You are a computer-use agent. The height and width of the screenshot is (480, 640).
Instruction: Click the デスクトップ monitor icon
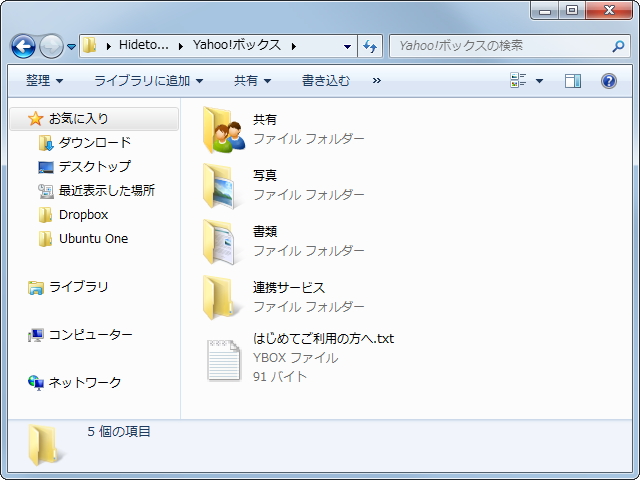coord(46,167)
